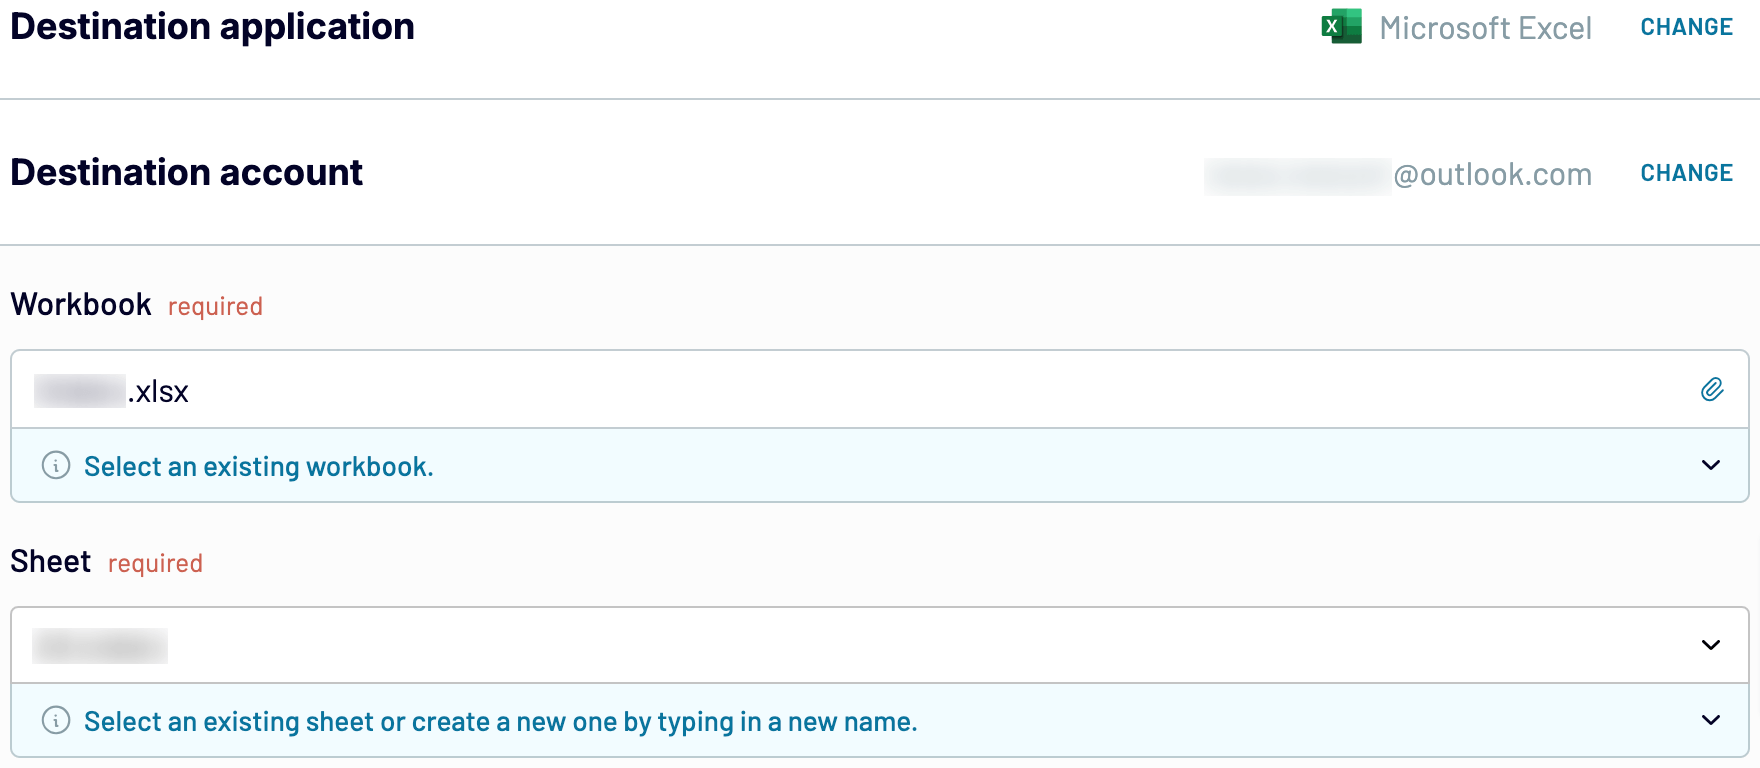Expand the 'Select an existing sheet' helper panel
This screenshot has height=768, width=1760.
click(1711, 720)
